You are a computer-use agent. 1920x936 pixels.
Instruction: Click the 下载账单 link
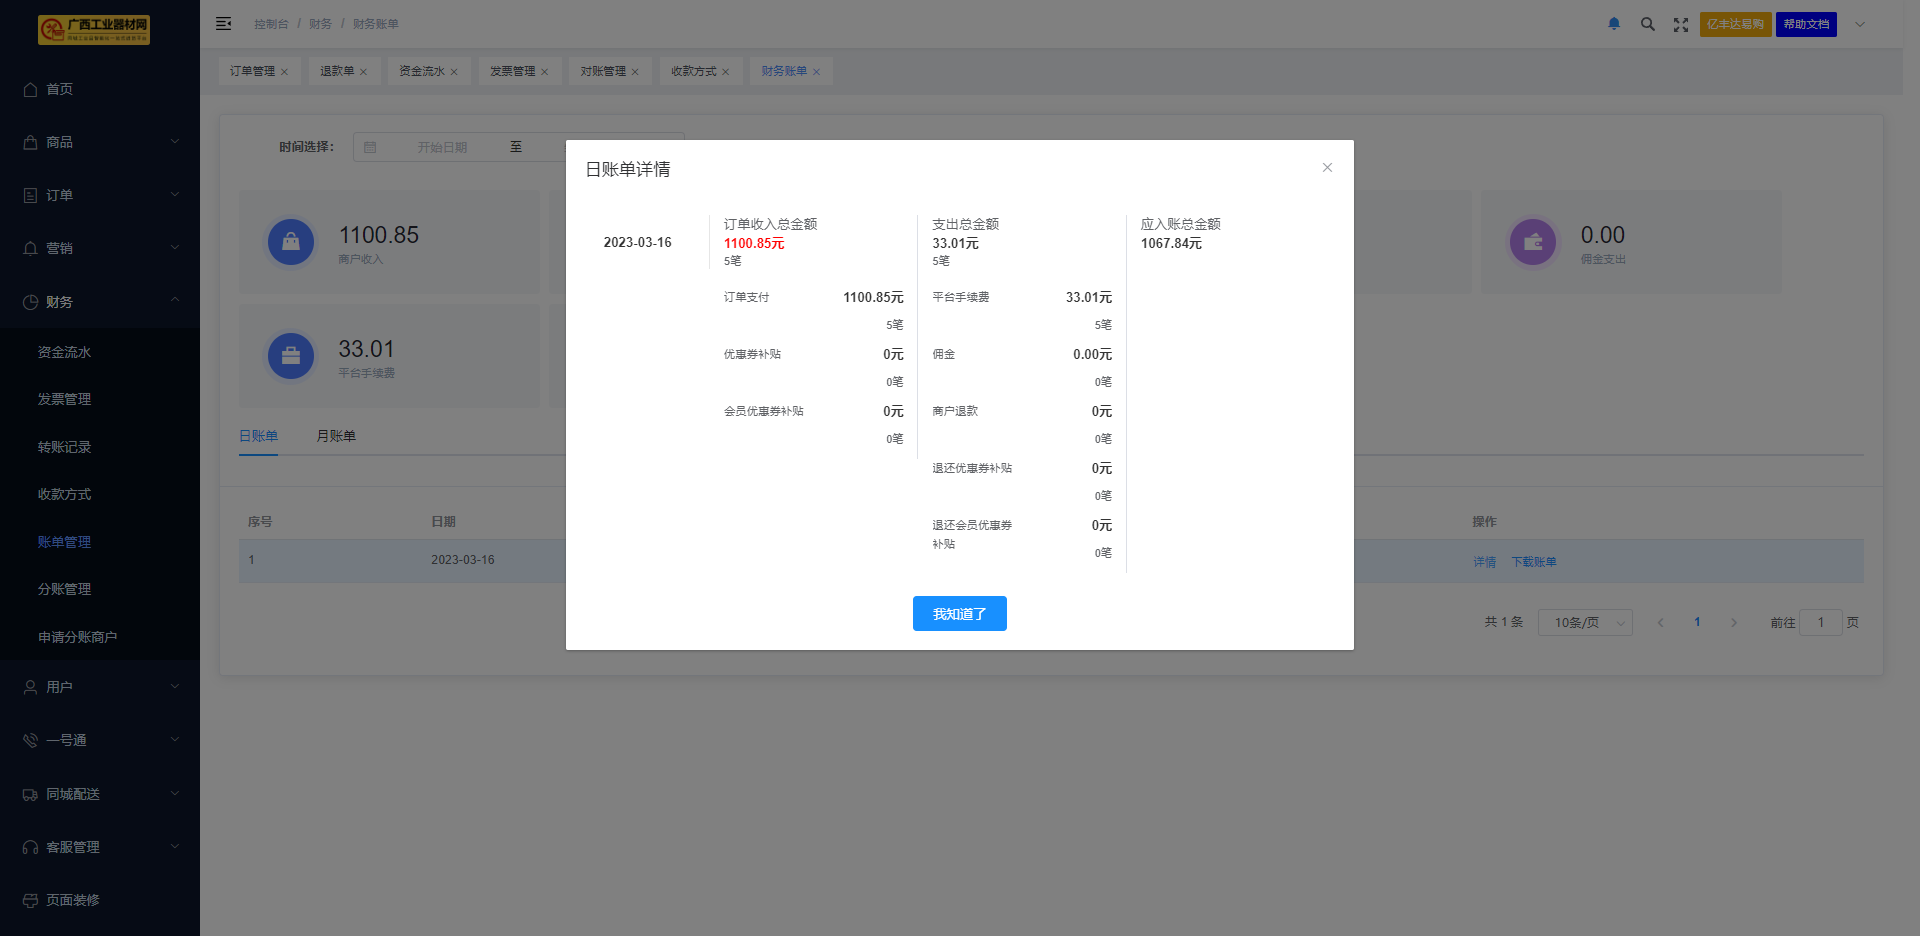[x=1534, y=562]
